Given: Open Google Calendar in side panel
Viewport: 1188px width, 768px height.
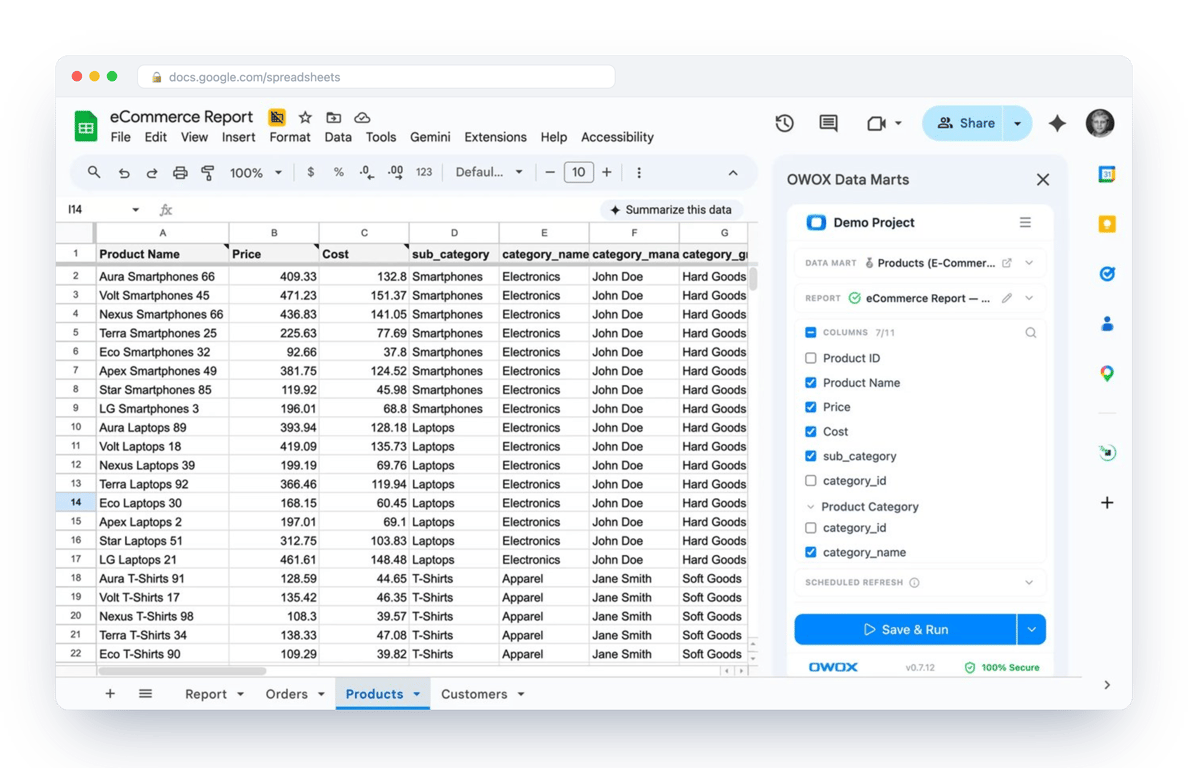Looking at the screenshot, I should 1107,174.
